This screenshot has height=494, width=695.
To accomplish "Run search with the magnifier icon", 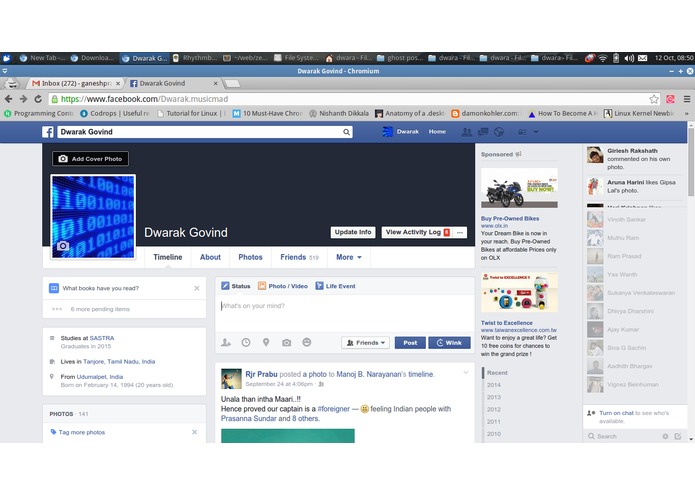I will click(346, 132).
